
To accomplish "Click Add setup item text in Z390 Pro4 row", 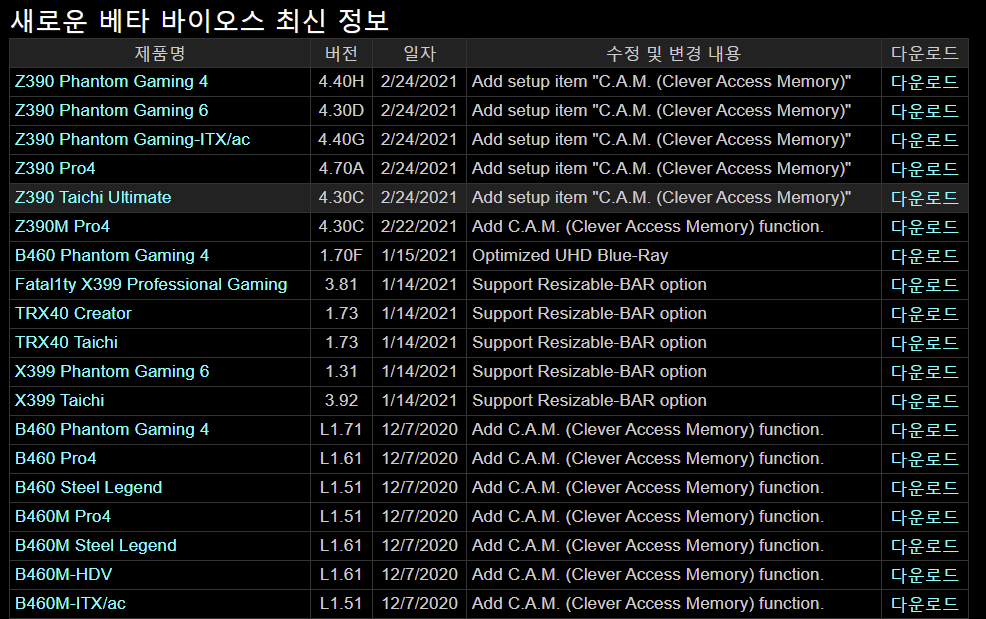I will pyautogui.click(x=662, y=169).
